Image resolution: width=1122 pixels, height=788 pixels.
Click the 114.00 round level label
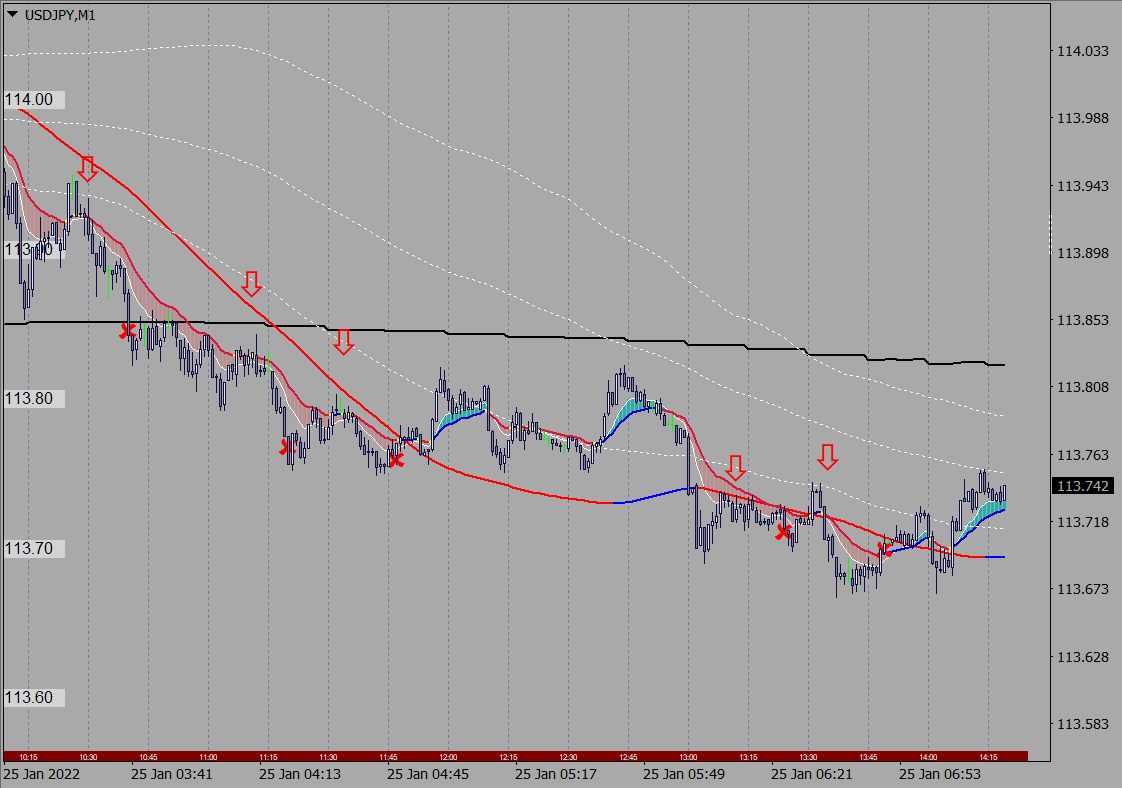click(x=34, y=99)
